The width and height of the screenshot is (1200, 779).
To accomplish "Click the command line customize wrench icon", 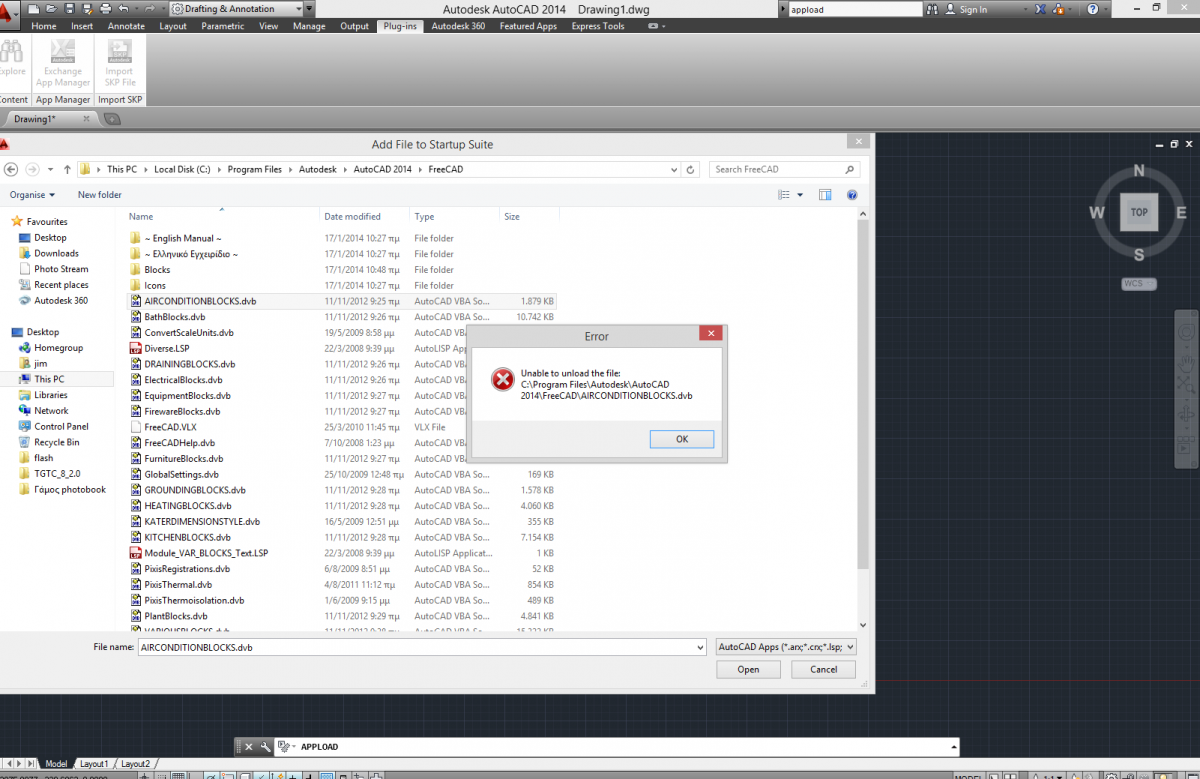I will click(x=265, y=747).
